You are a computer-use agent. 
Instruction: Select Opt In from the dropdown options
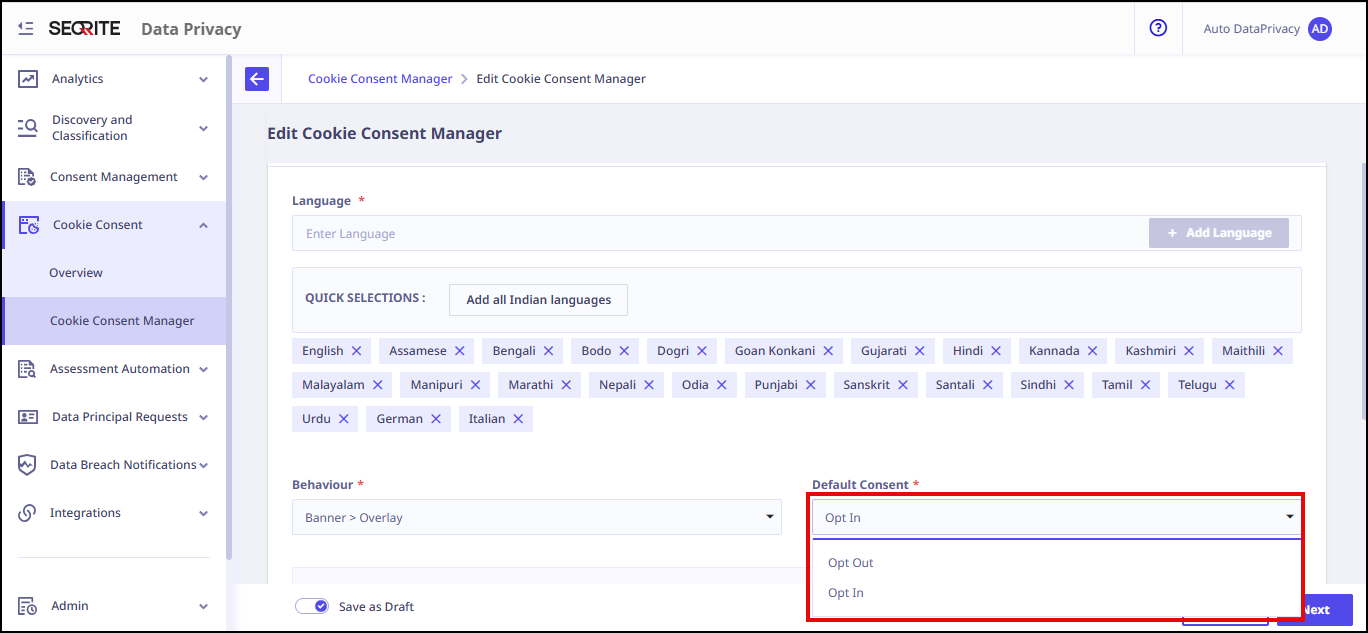(x=846, y=593)
